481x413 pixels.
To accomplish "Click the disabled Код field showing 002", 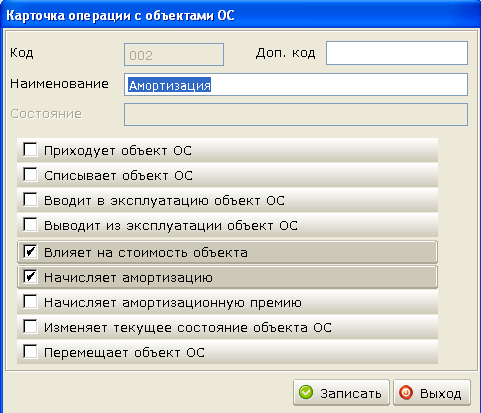I will [x=174, y=54].
